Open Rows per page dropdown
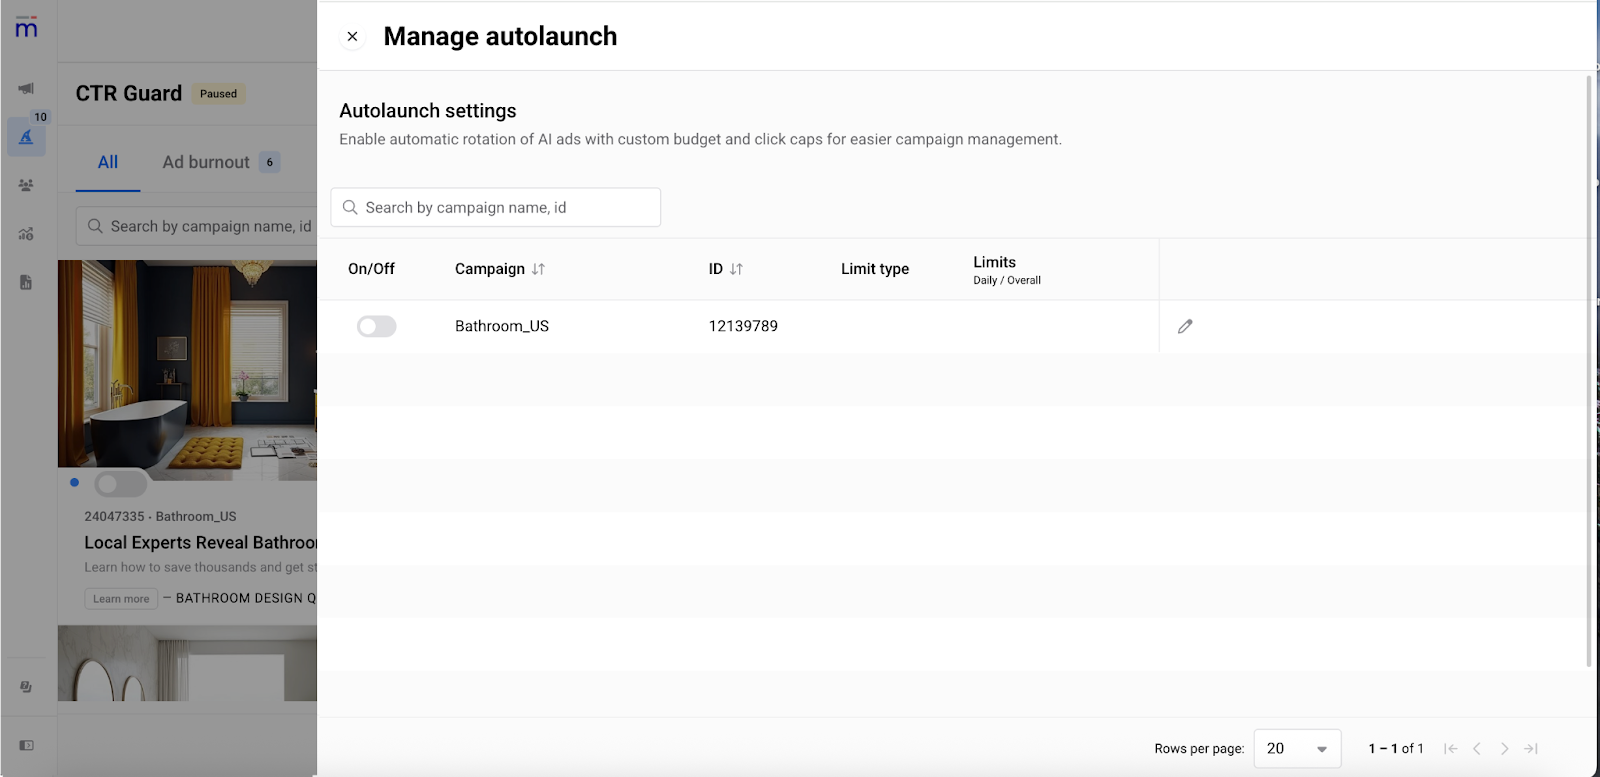 pyautogui.click(x=1297, y=748)
